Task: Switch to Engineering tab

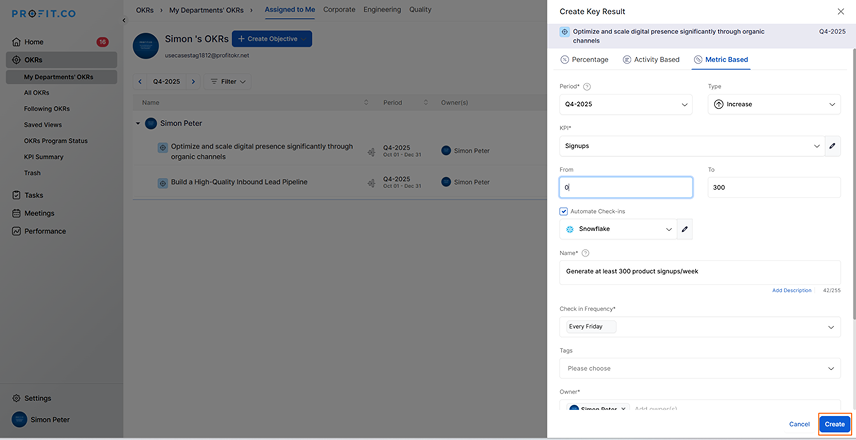Action: (x=382, y=10)
